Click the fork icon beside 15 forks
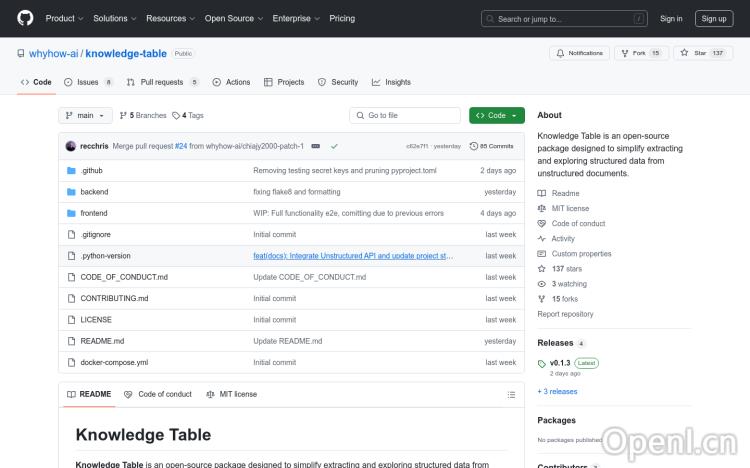Viewport: 750px width, 468px height. (x=541, y=299)
